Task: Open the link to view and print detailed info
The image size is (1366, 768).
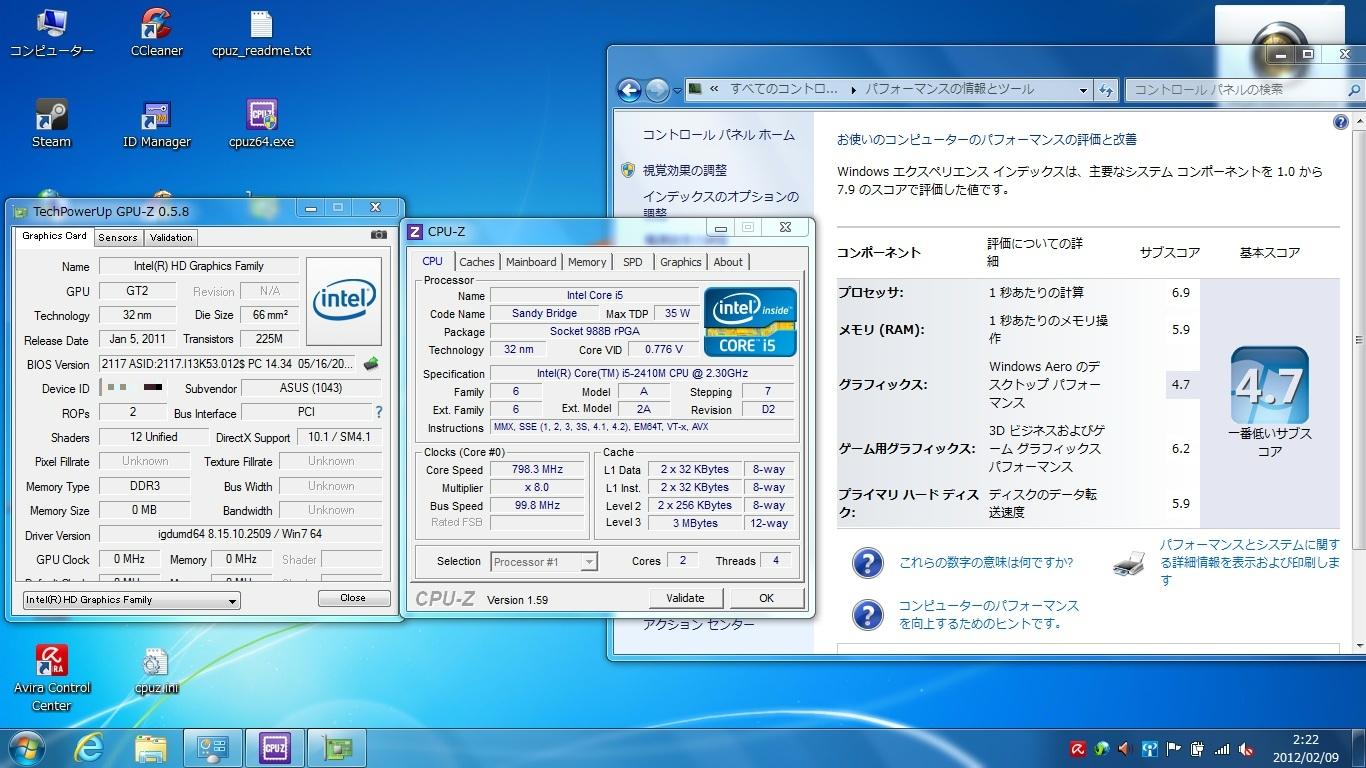Action: (x=1250, y=562)
